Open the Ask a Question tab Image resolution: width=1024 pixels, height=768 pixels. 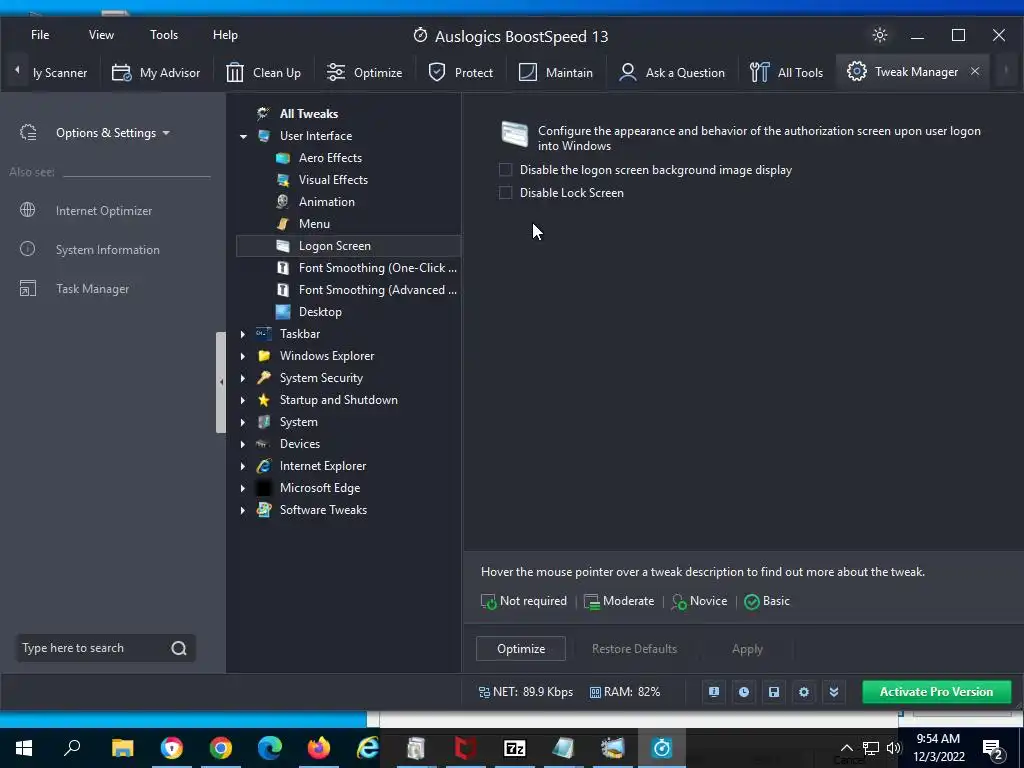pos(671,72)
